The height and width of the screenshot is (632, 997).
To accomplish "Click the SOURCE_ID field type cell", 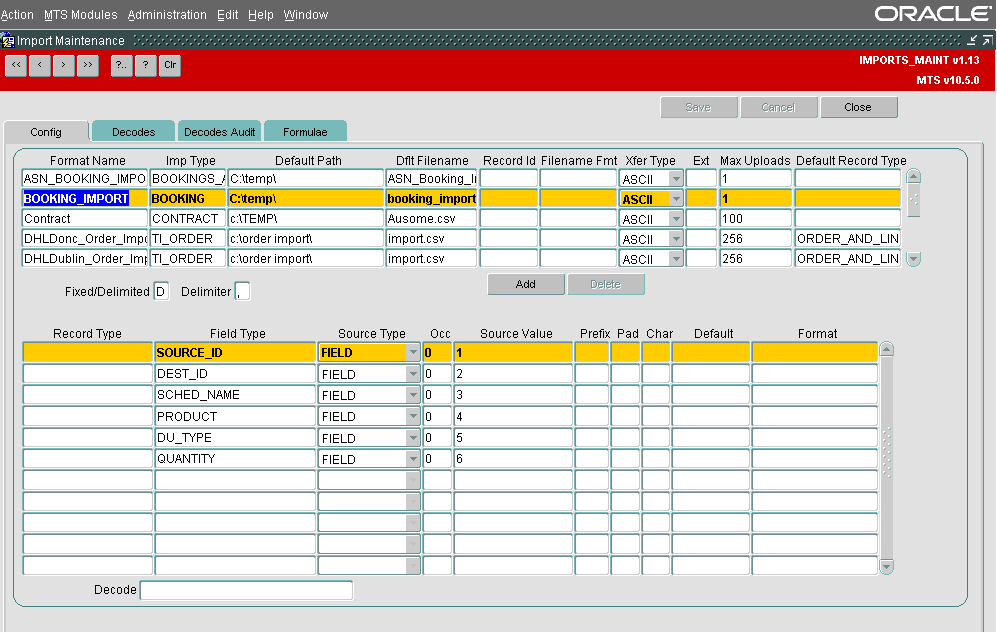I will coord(235,352).
